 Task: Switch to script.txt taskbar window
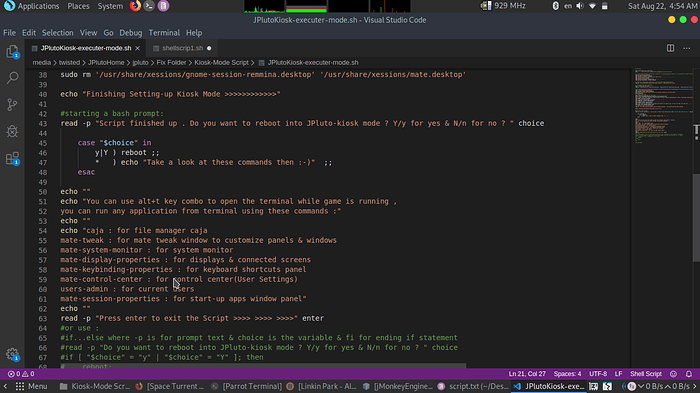coord(473,386)
